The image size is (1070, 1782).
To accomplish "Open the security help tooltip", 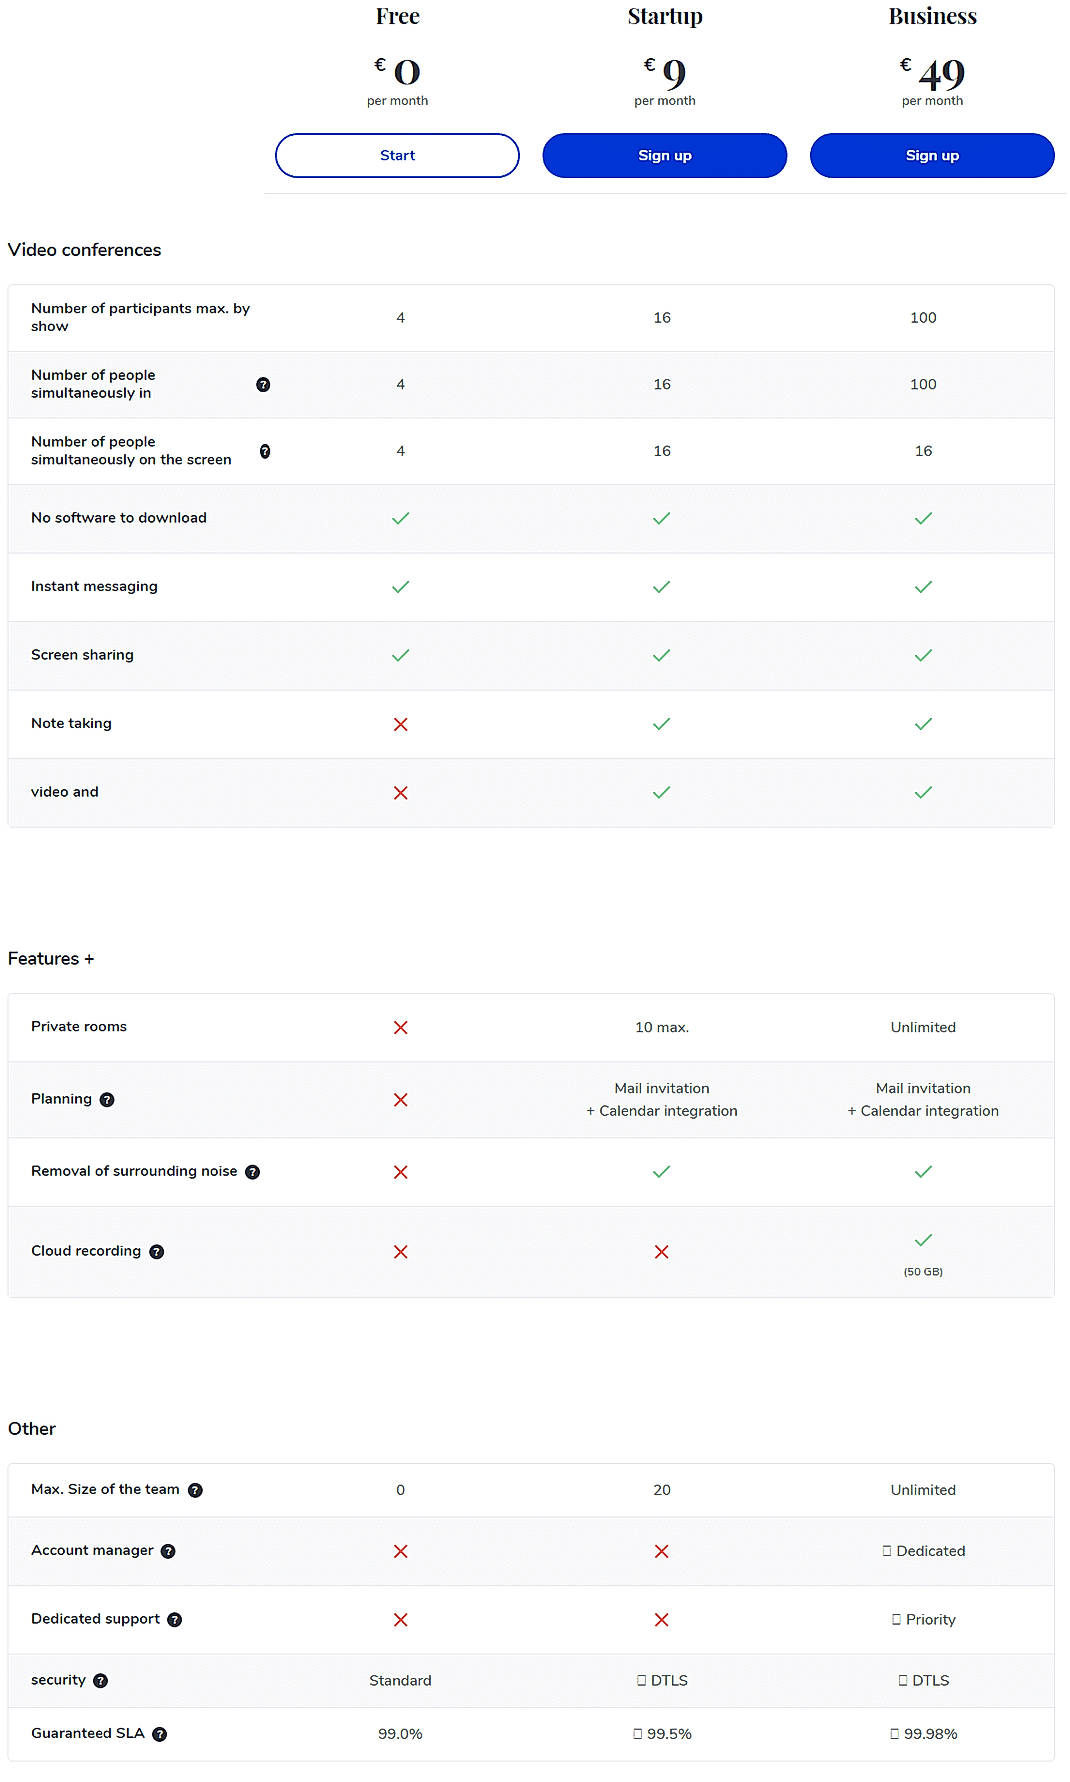I will [100, 1680].
